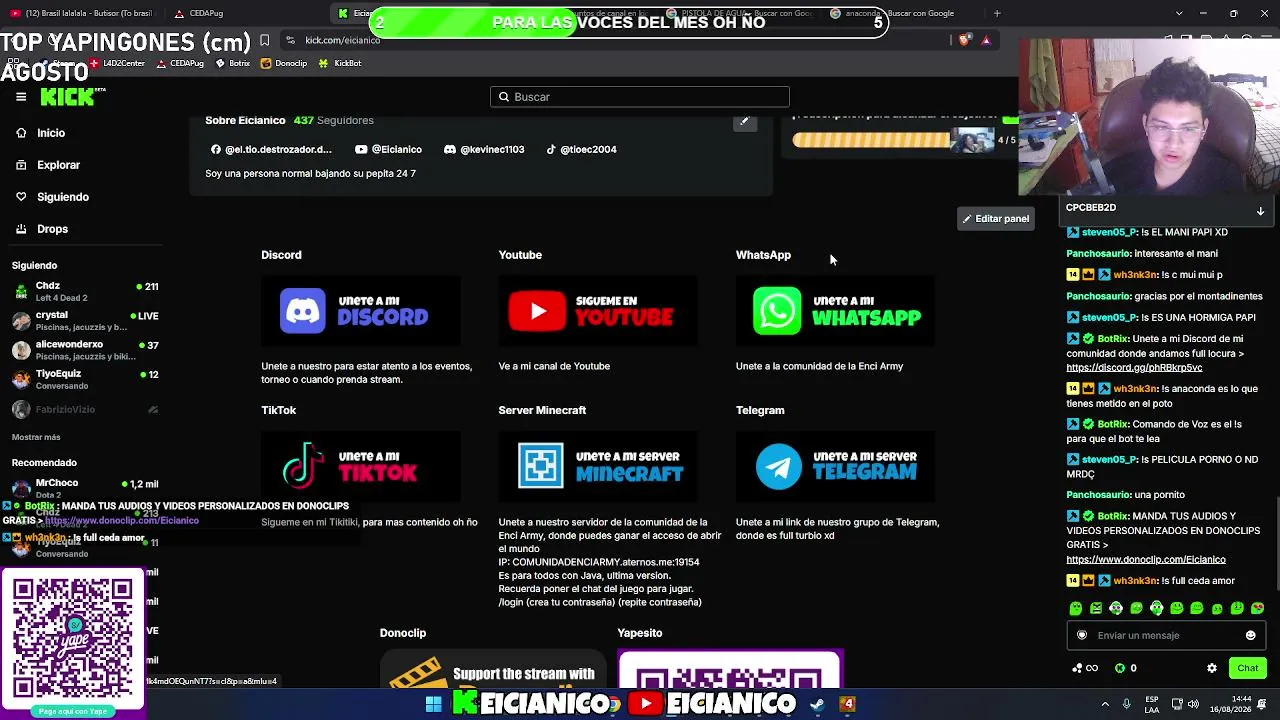Open the L4D2Center bookmark

(x=117, y=63)
